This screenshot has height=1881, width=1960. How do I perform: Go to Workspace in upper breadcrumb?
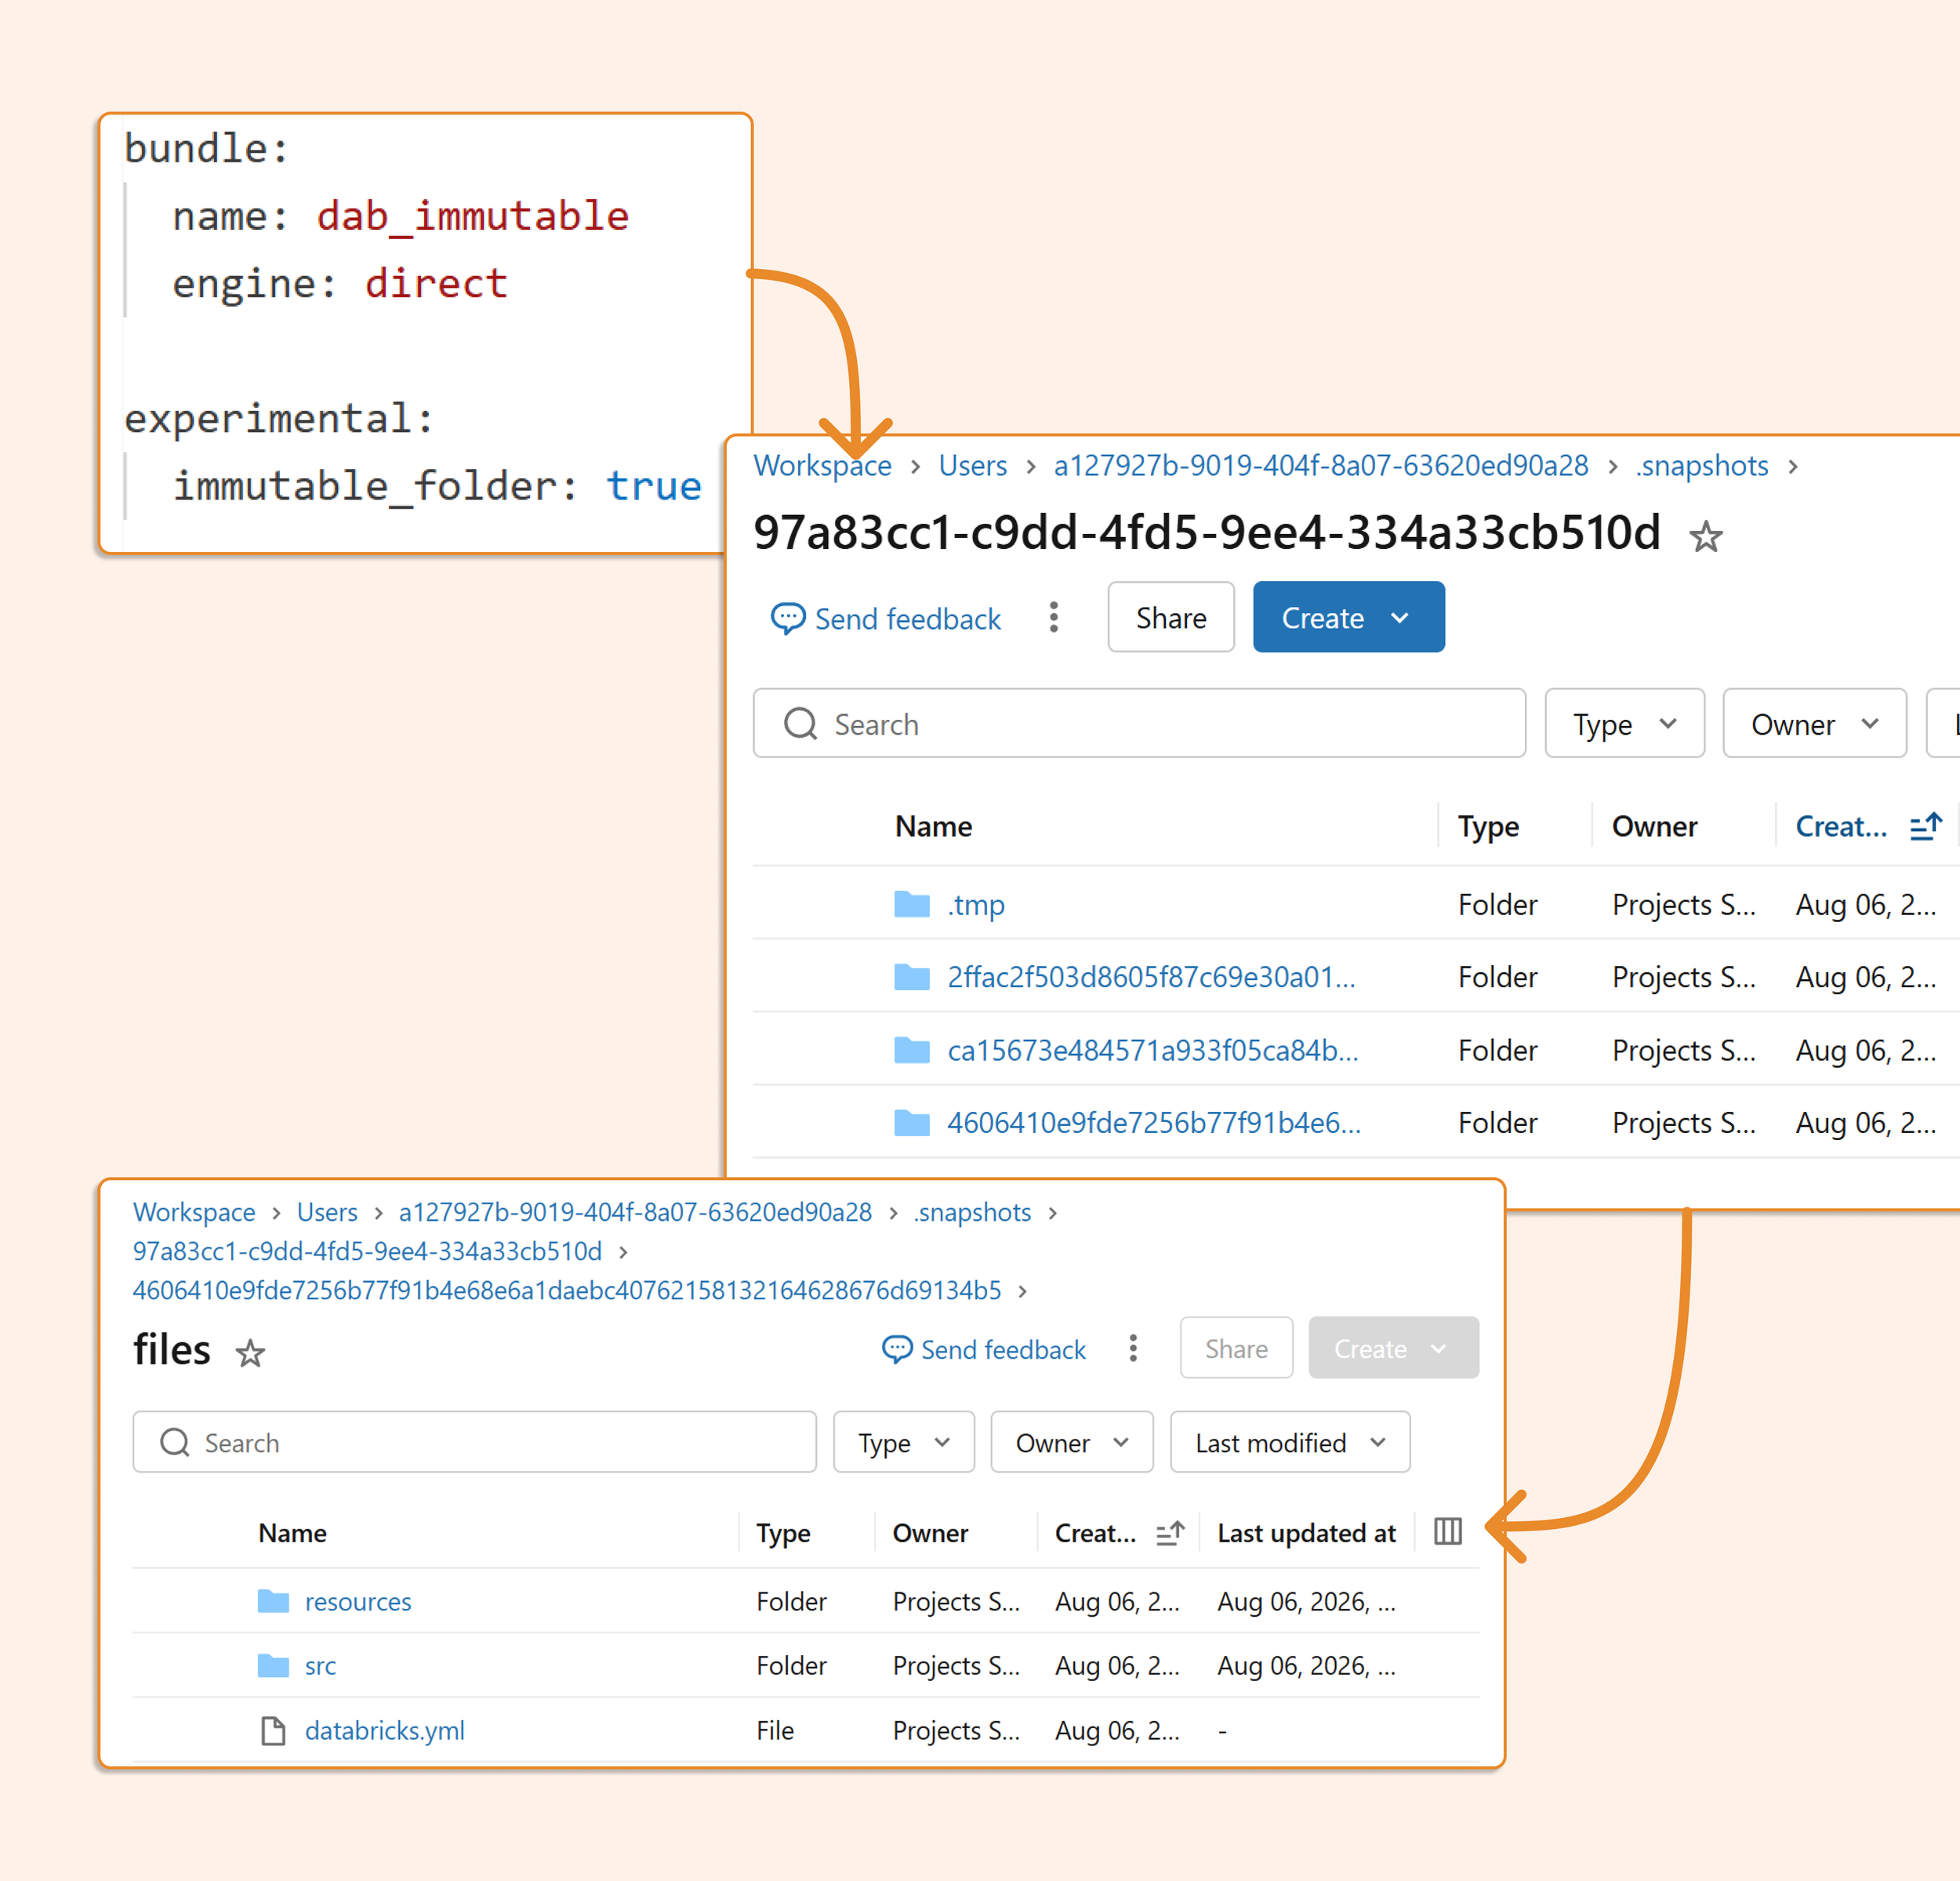pos(822,465)
